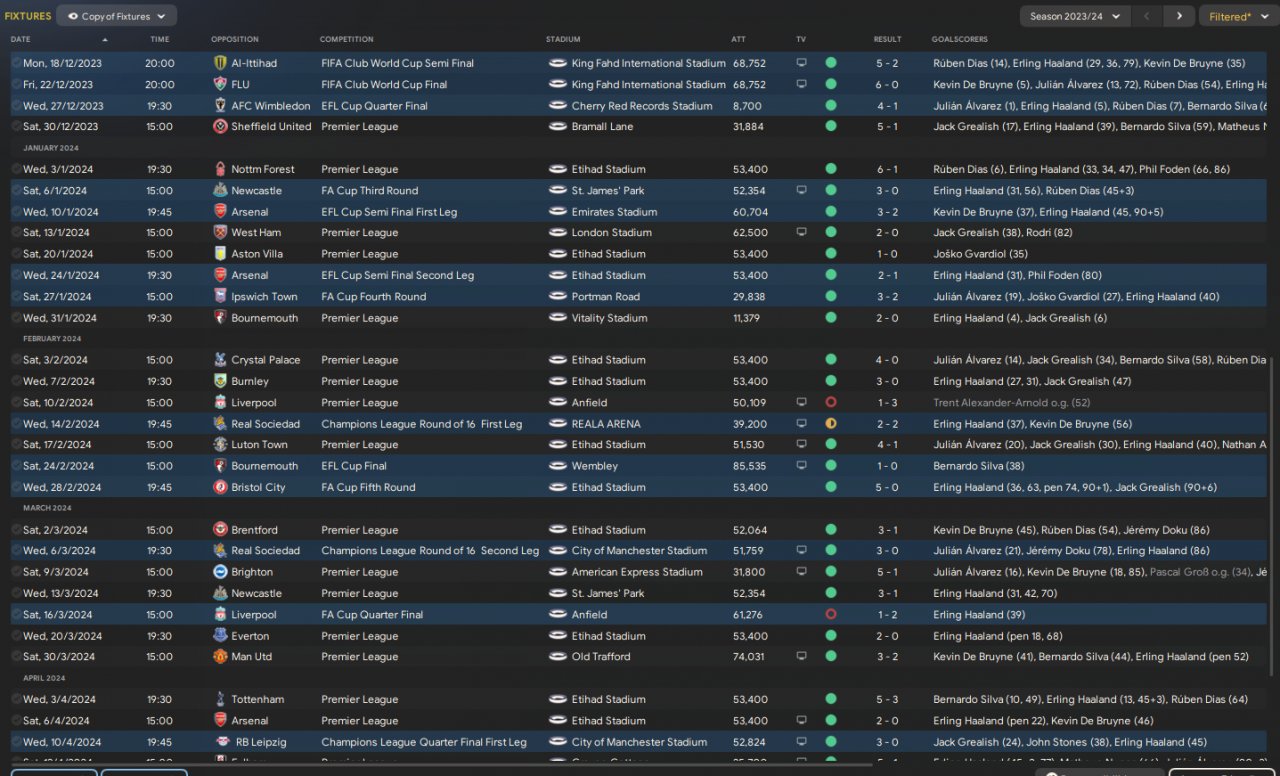1280x776 pixels.
Task: Click the TV icon in the West Ham row
Action: [x=801, y=233]
